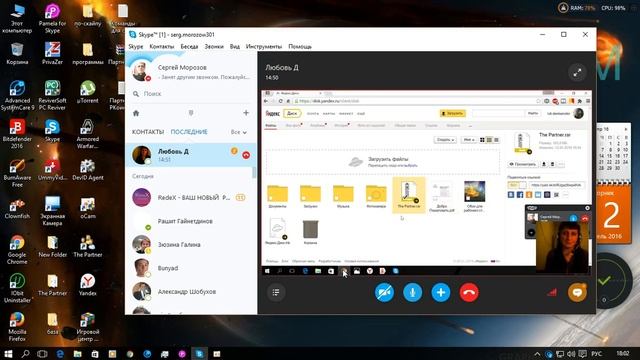Hang up from the Любовь Д row
This screenshot has height=360, width=640.
[x=246, y=155]
